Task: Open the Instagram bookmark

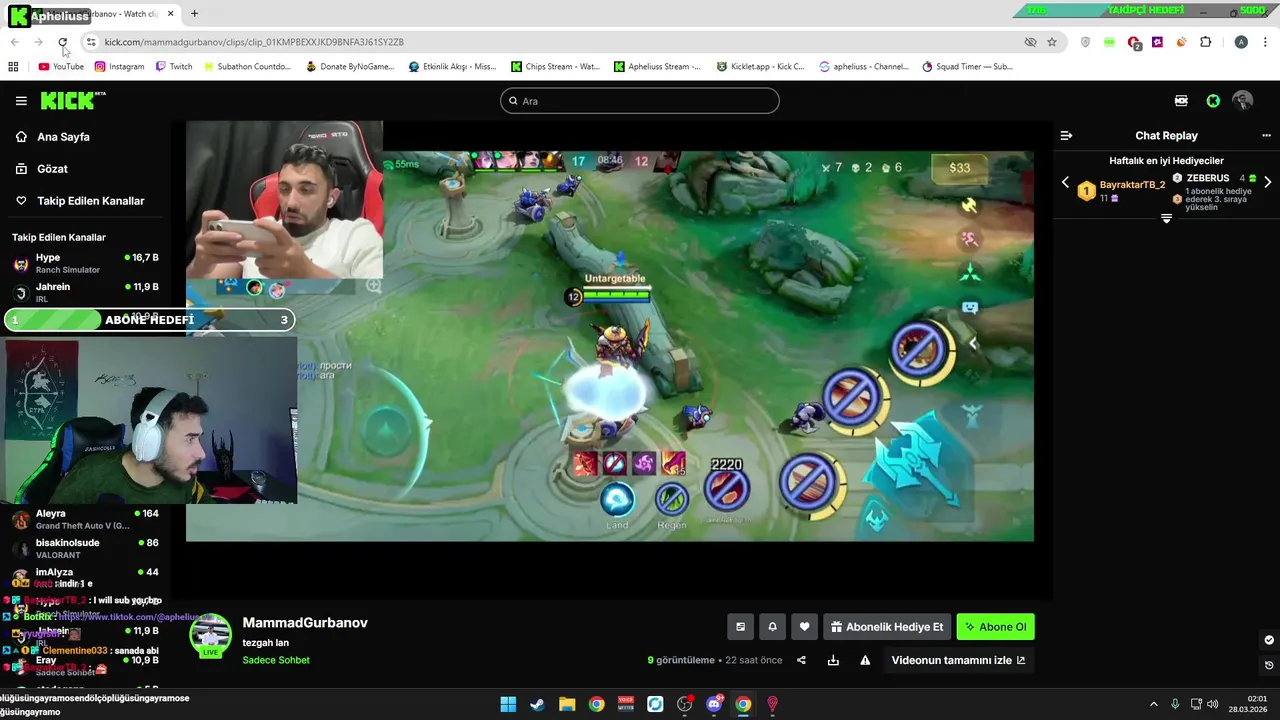Action: 119,67
